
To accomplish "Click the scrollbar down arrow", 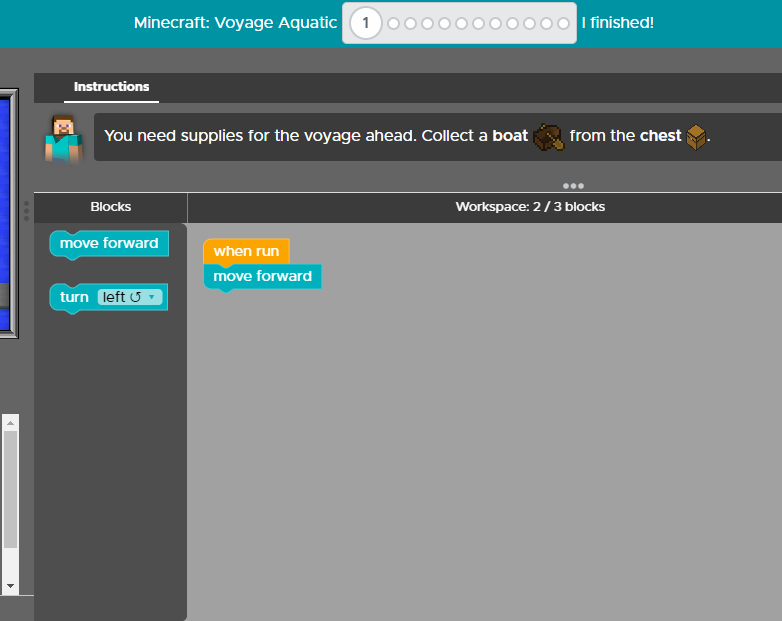I will 10,584.
